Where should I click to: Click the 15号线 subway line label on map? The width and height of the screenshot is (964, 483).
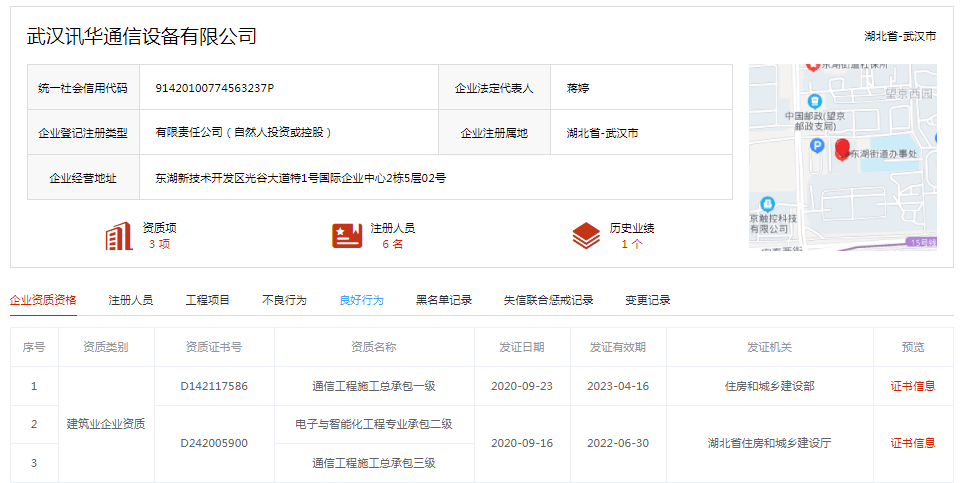[x=922, y=242]
